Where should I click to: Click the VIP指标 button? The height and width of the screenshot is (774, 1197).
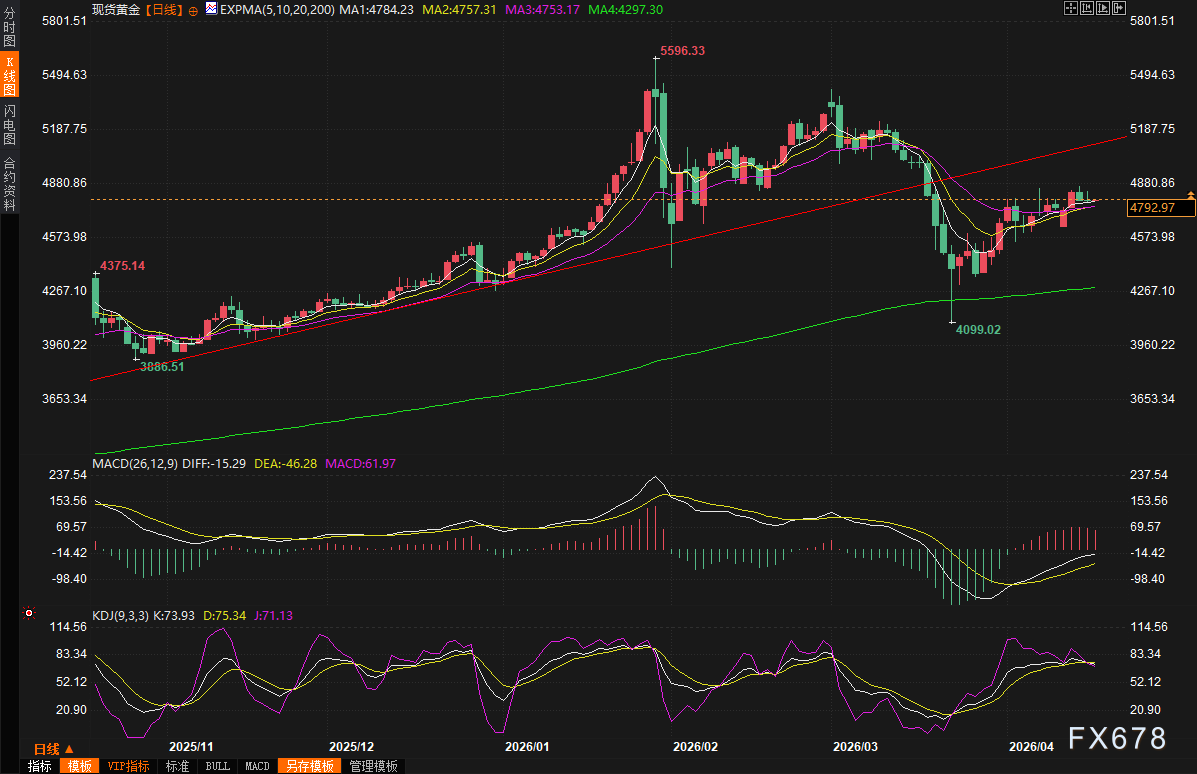click(x=128, y=766)
